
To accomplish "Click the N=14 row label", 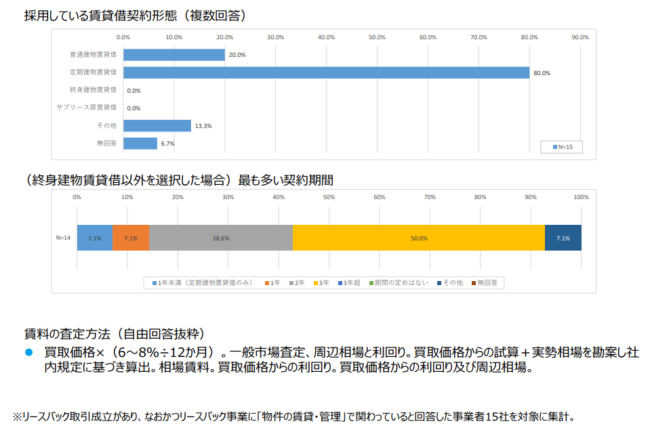I will (x=63, y=238).
